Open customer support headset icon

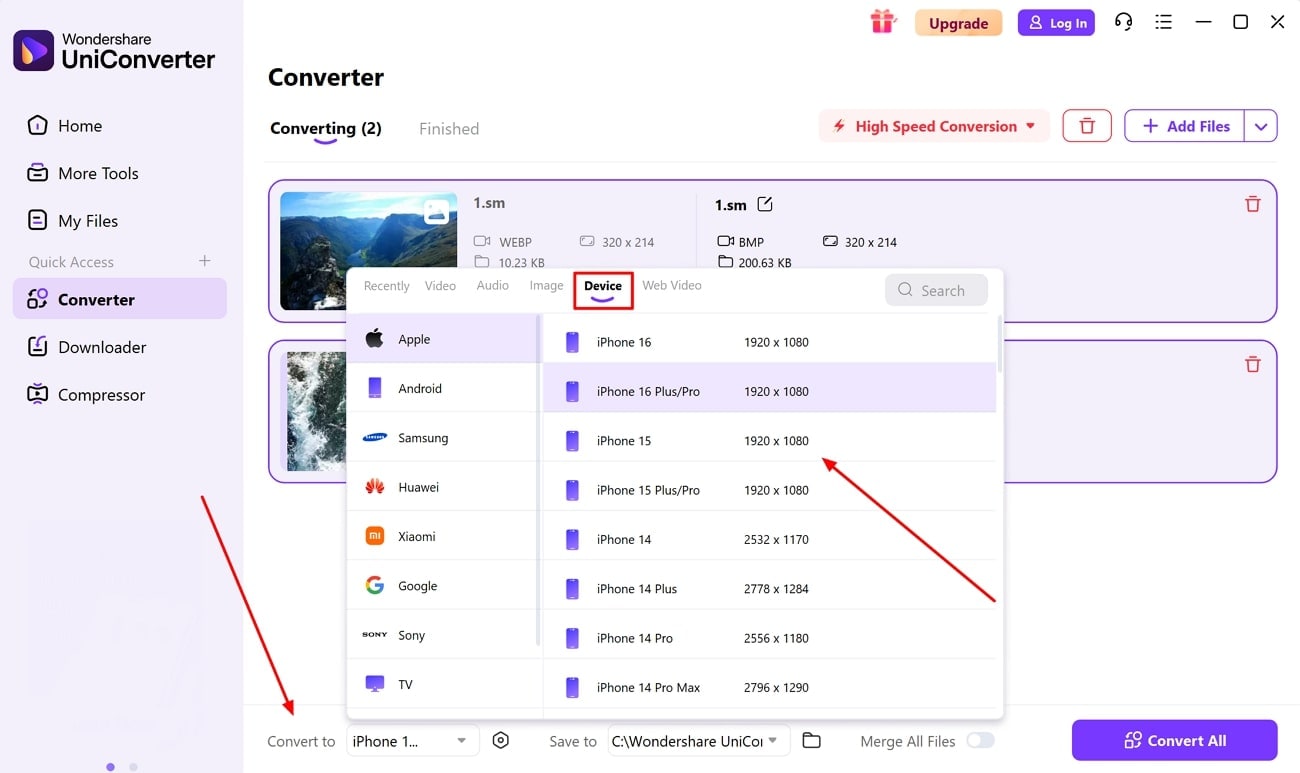pos(1124,22)
